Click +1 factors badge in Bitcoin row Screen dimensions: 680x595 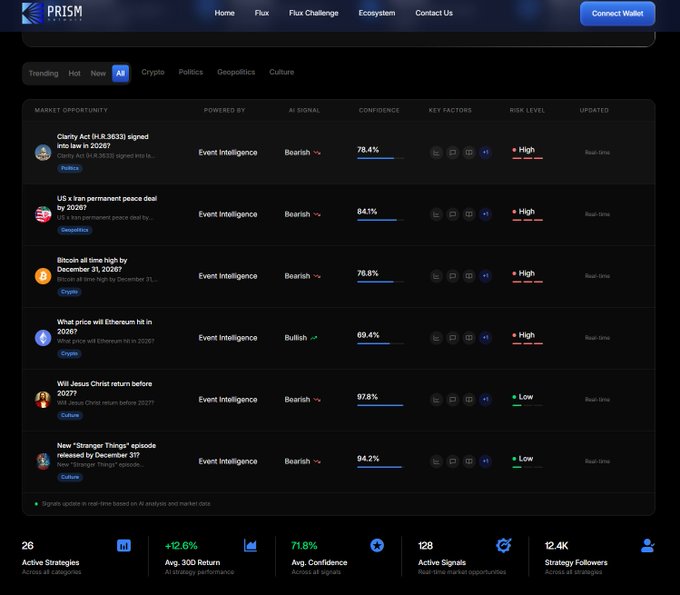485,276
